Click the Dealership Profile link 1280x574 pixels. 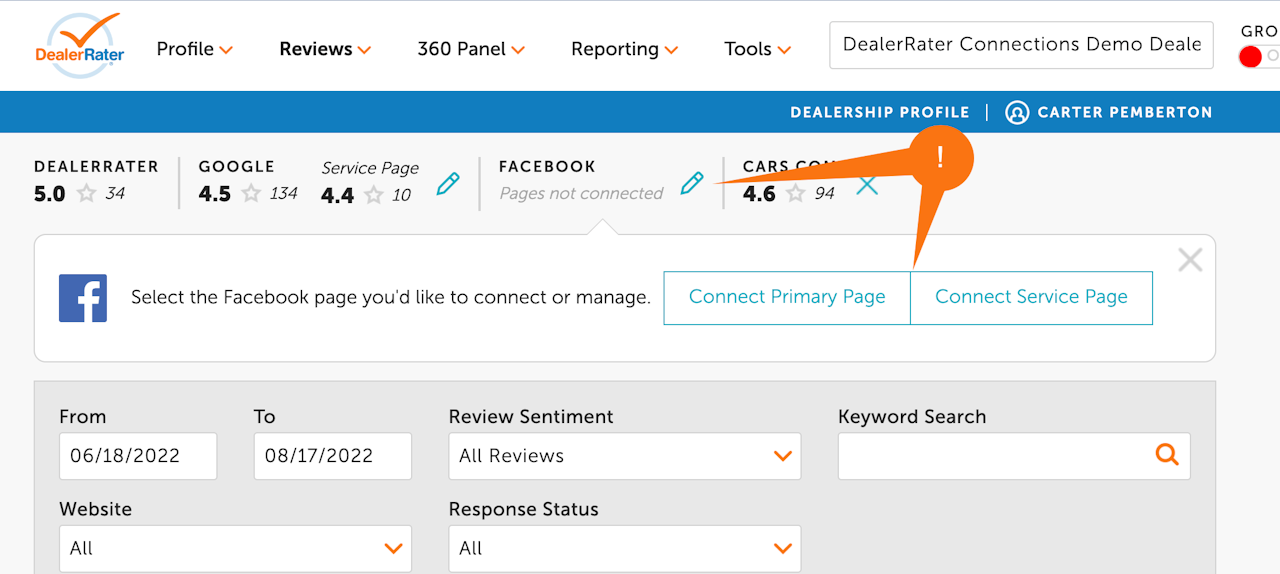click(x=879, y=113)
